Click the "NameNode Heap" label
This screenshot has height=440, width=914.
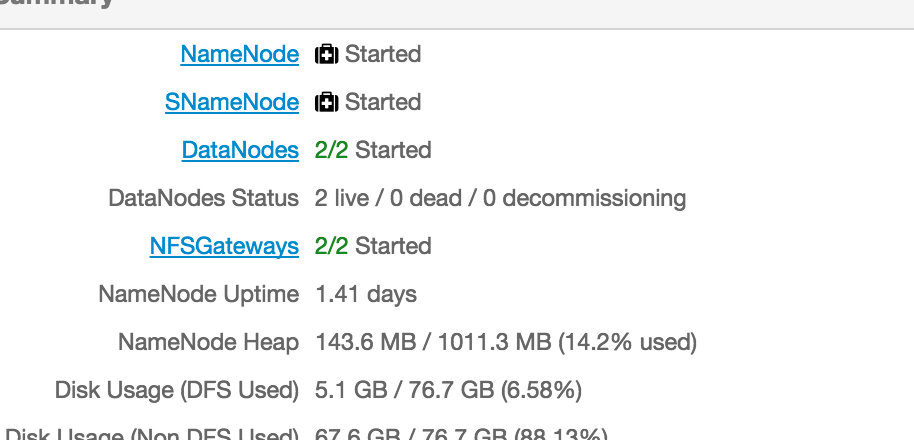click(208, 342)
